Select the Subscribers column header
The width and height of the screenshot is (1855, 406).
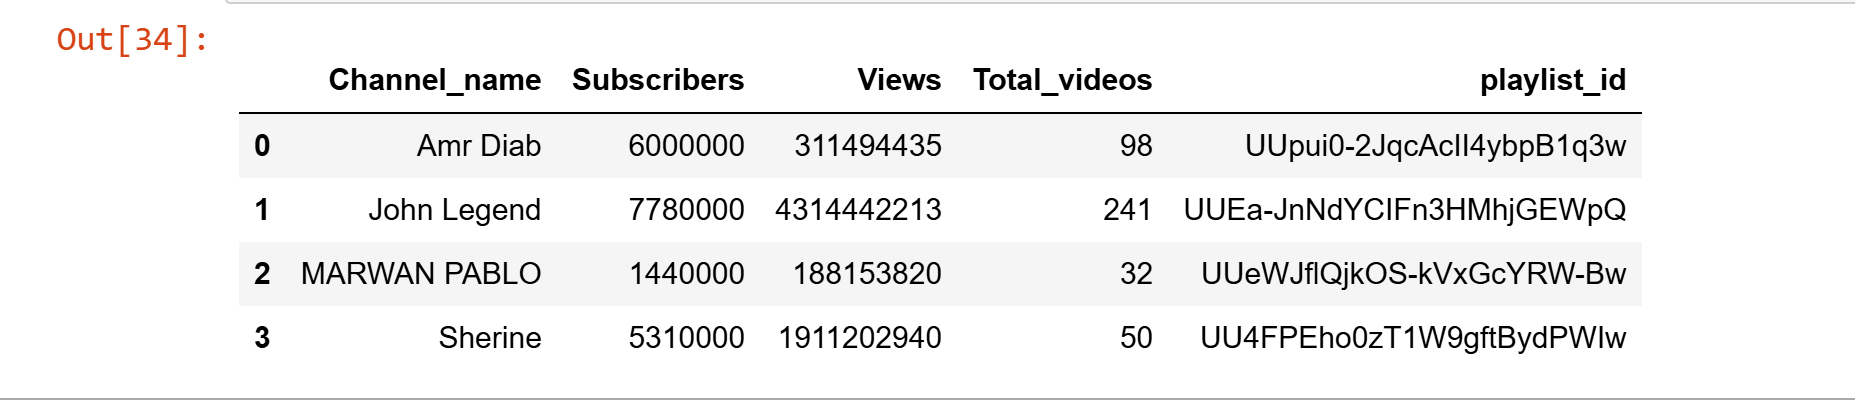coord(657,80)
